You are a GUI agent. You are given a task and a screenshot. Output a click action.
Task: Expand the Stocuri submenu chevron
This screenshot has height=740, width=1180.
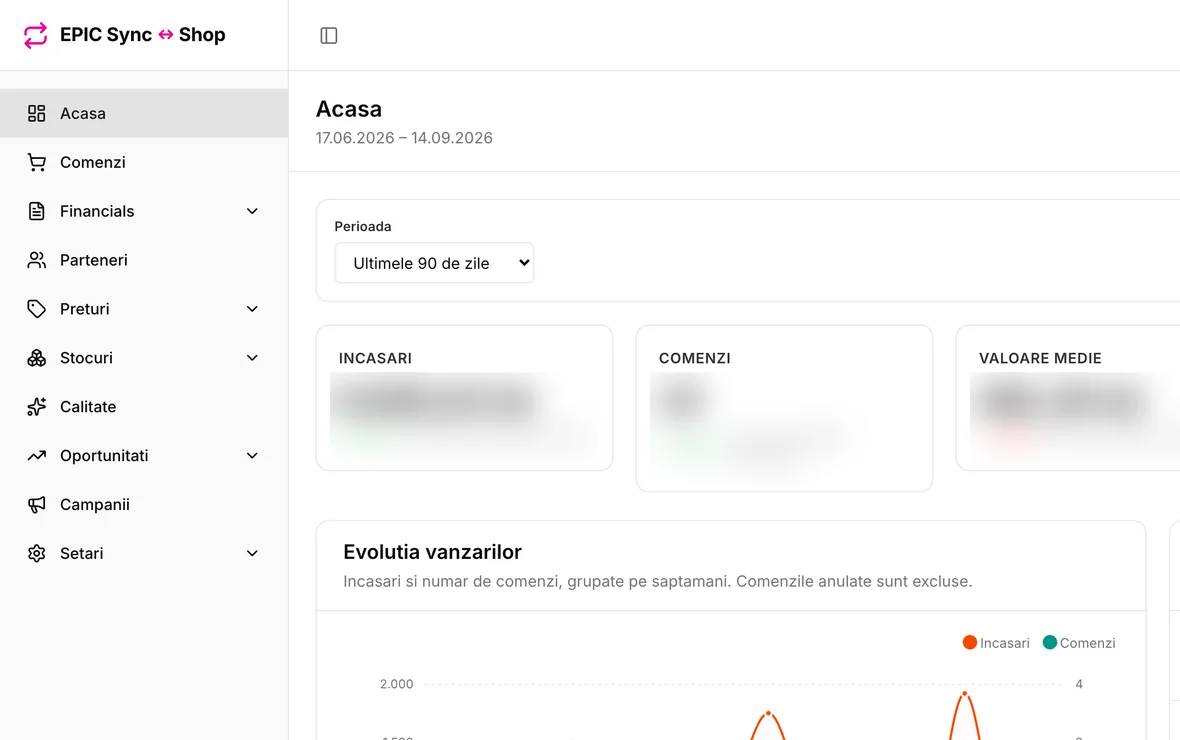click(252, 358)
